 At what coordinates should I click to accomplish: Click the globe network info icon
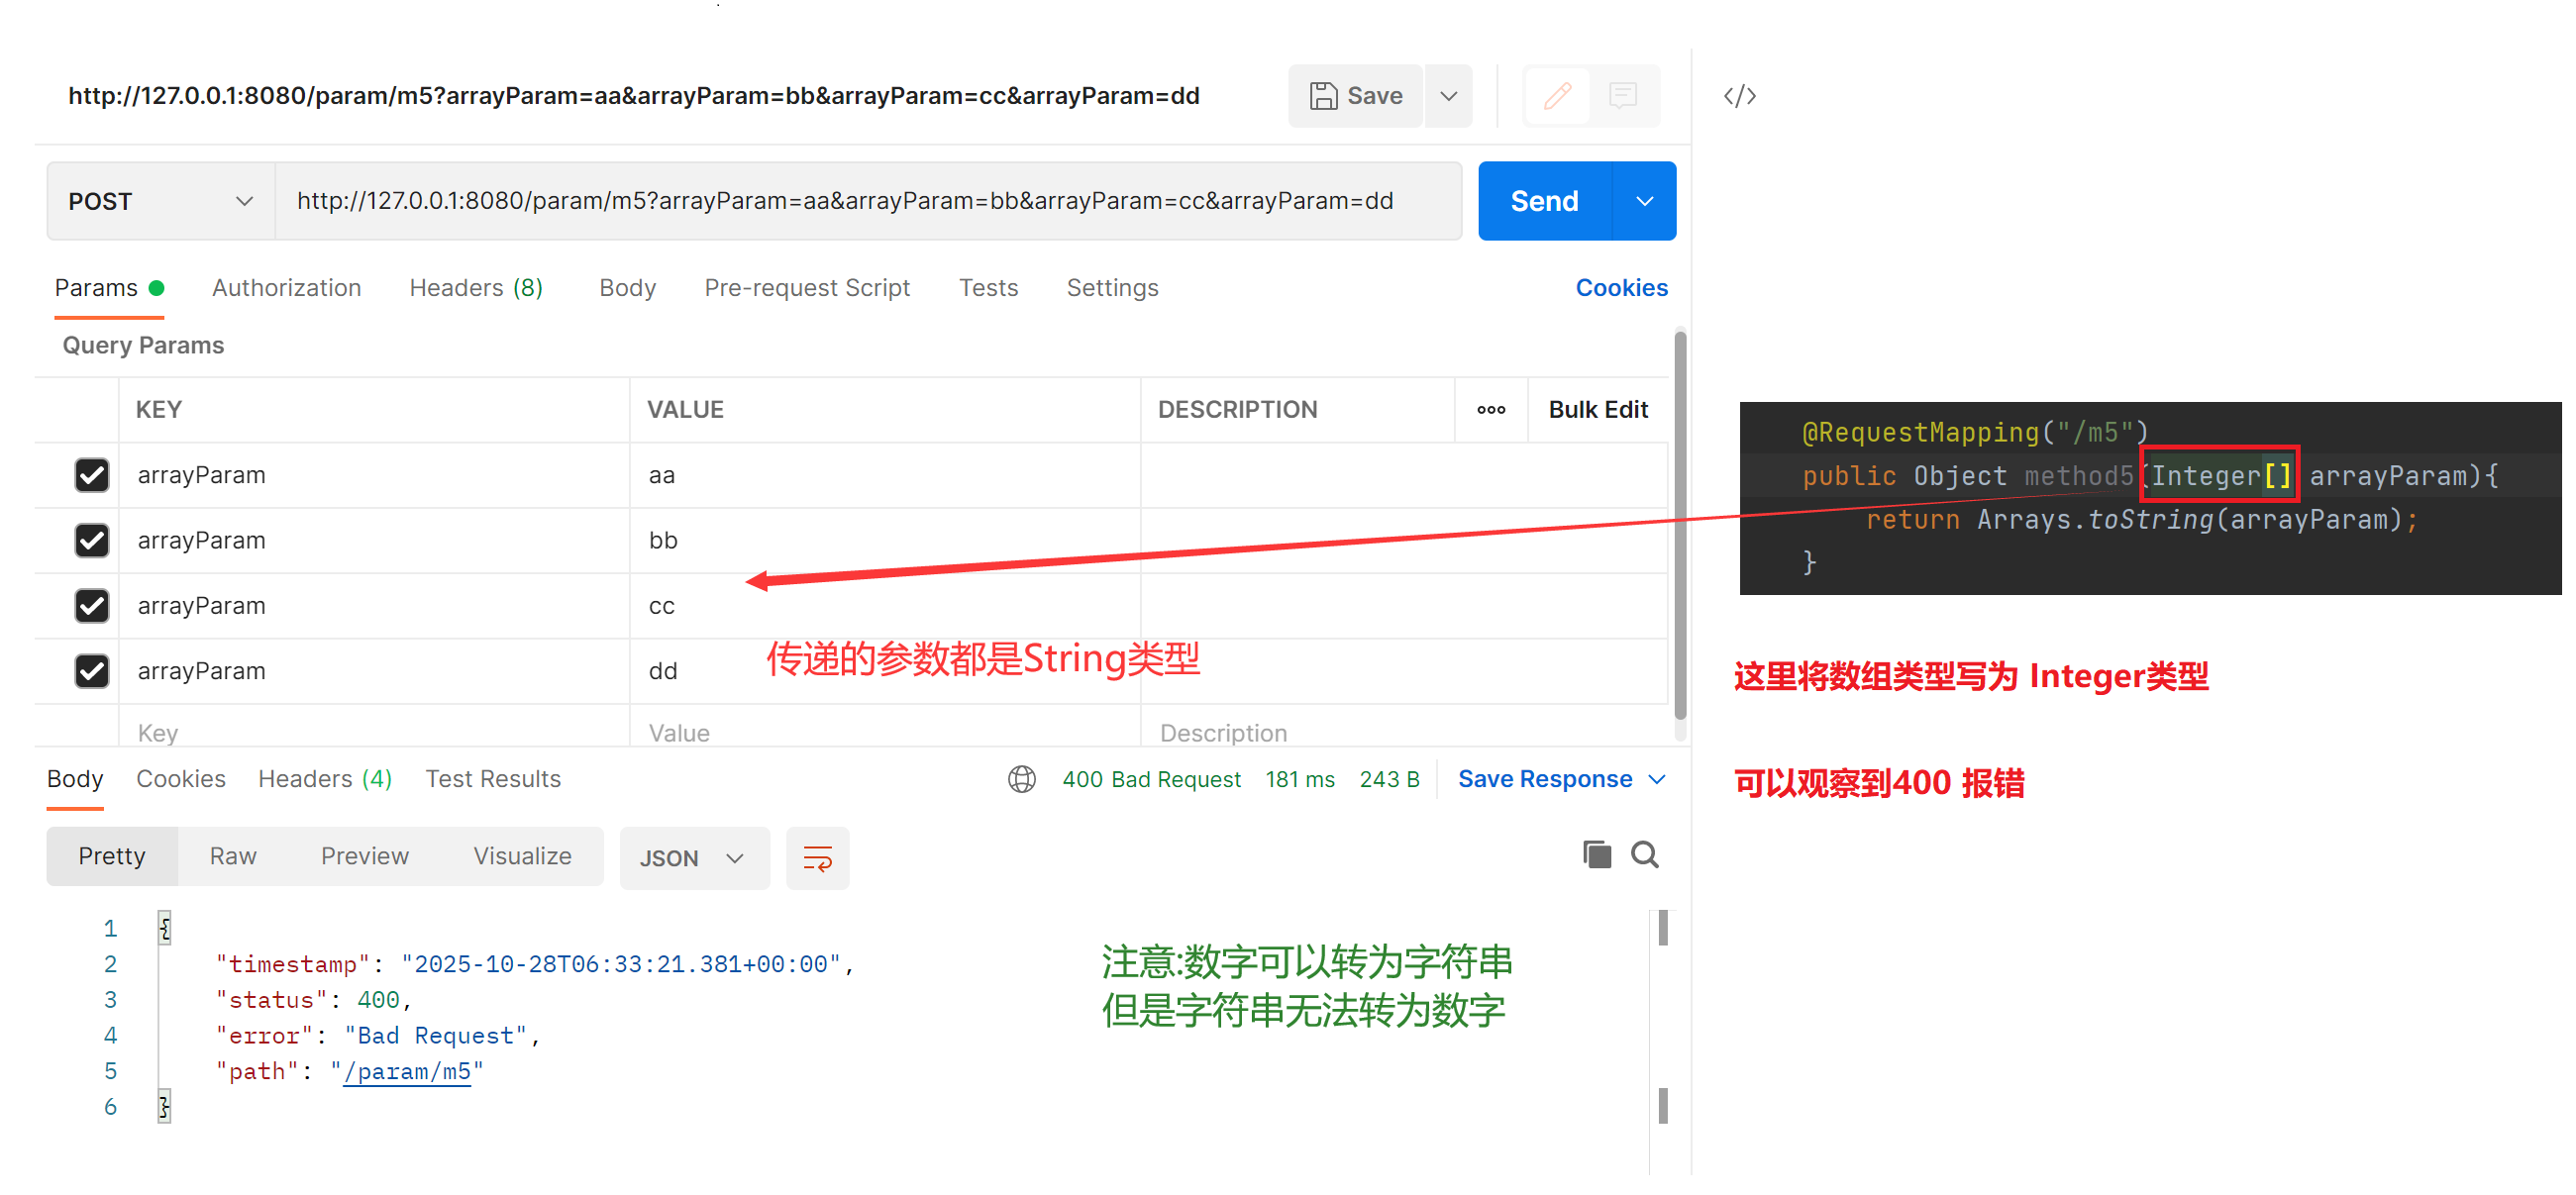click(x=1022, y=779)
